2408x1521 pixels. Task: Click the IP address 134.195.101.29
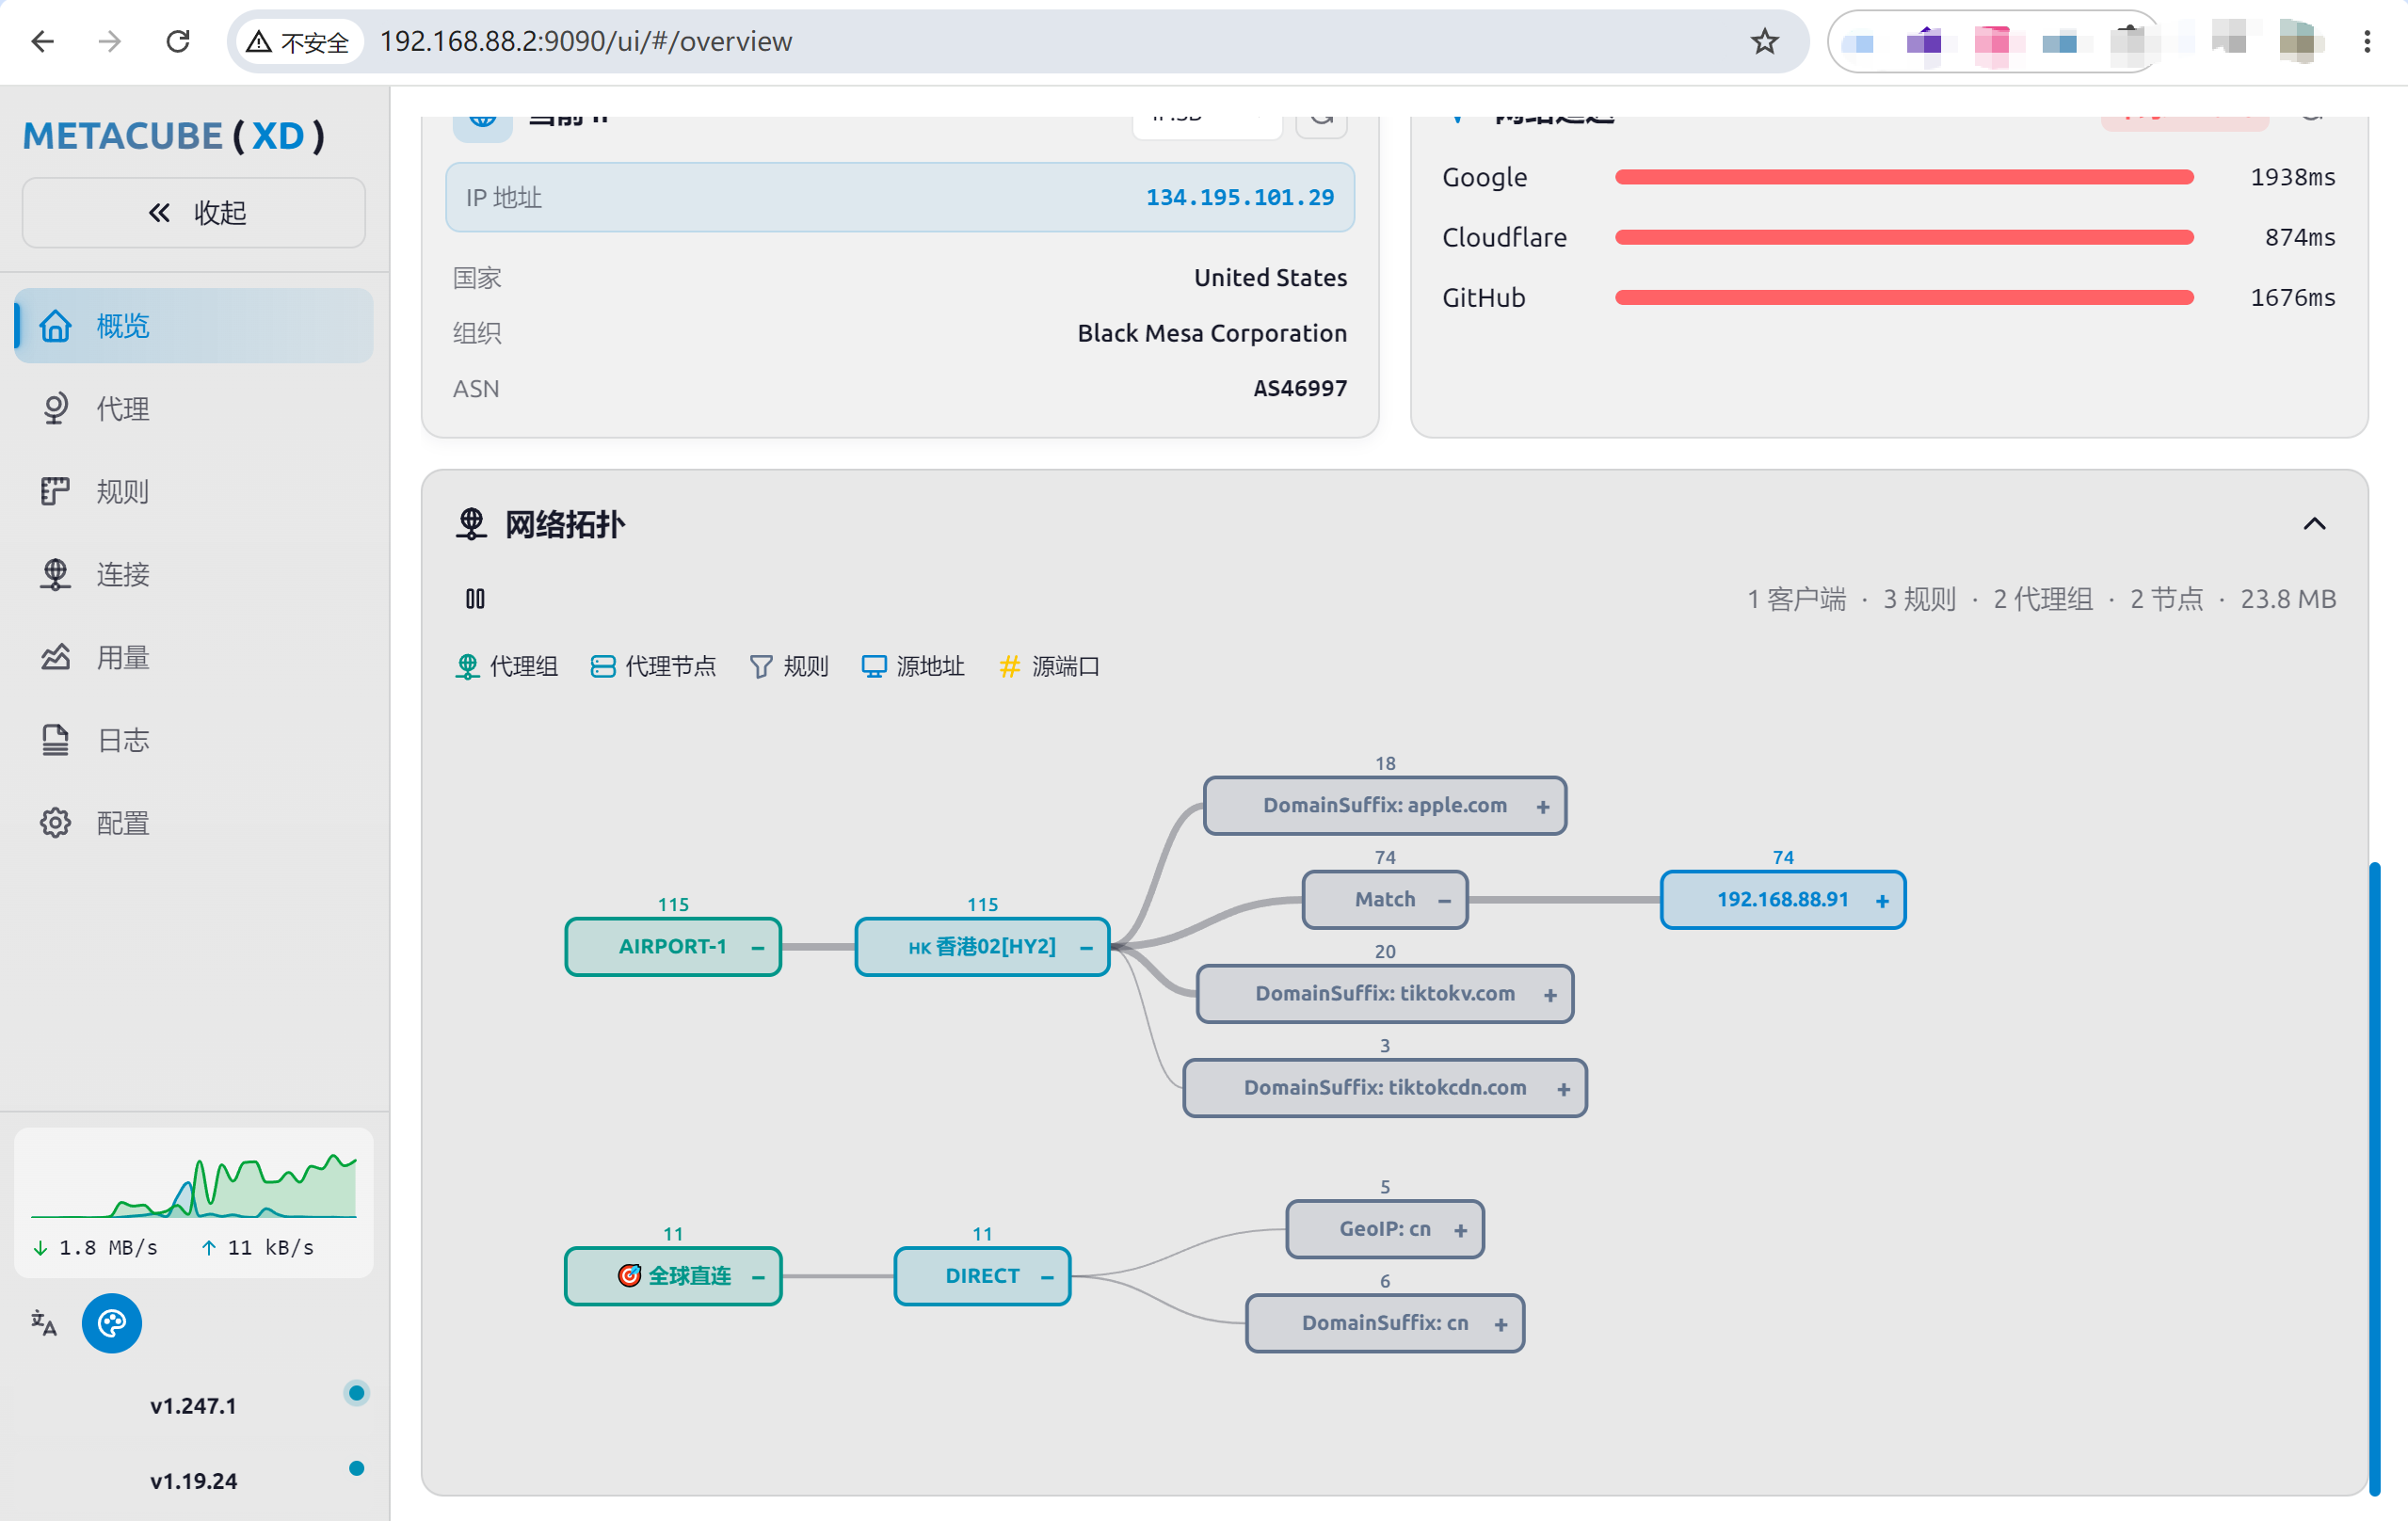(1239, 198)
